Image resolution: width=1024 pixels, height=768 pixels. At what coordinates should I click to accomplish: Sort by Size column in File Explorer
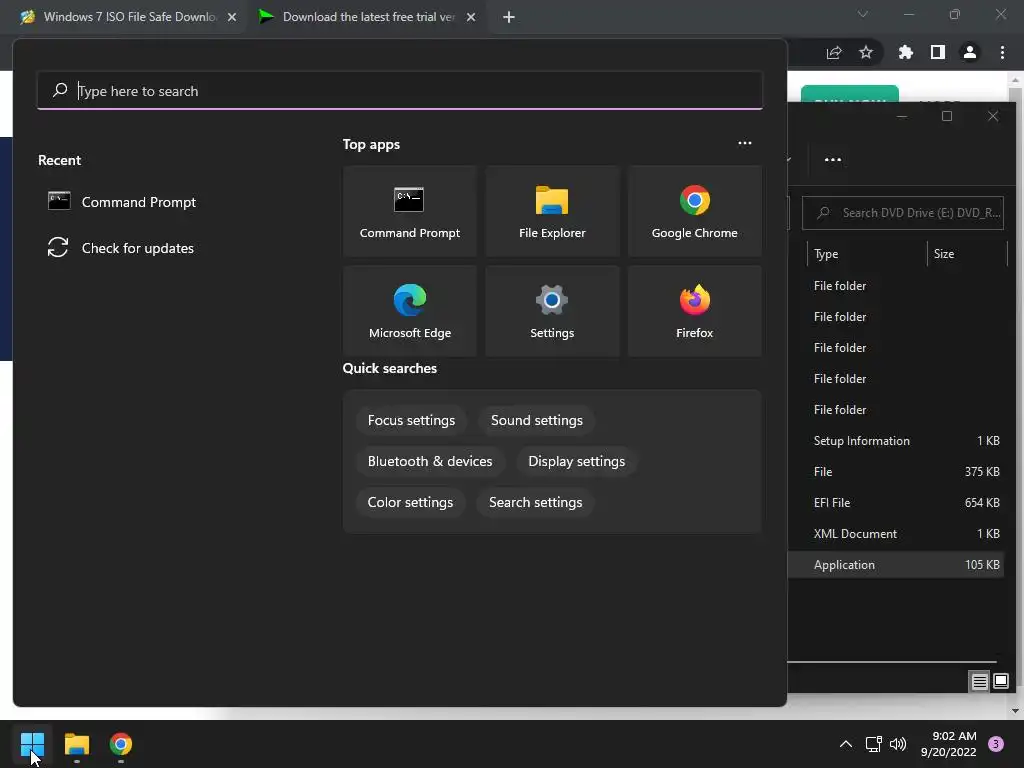(967, 254)
